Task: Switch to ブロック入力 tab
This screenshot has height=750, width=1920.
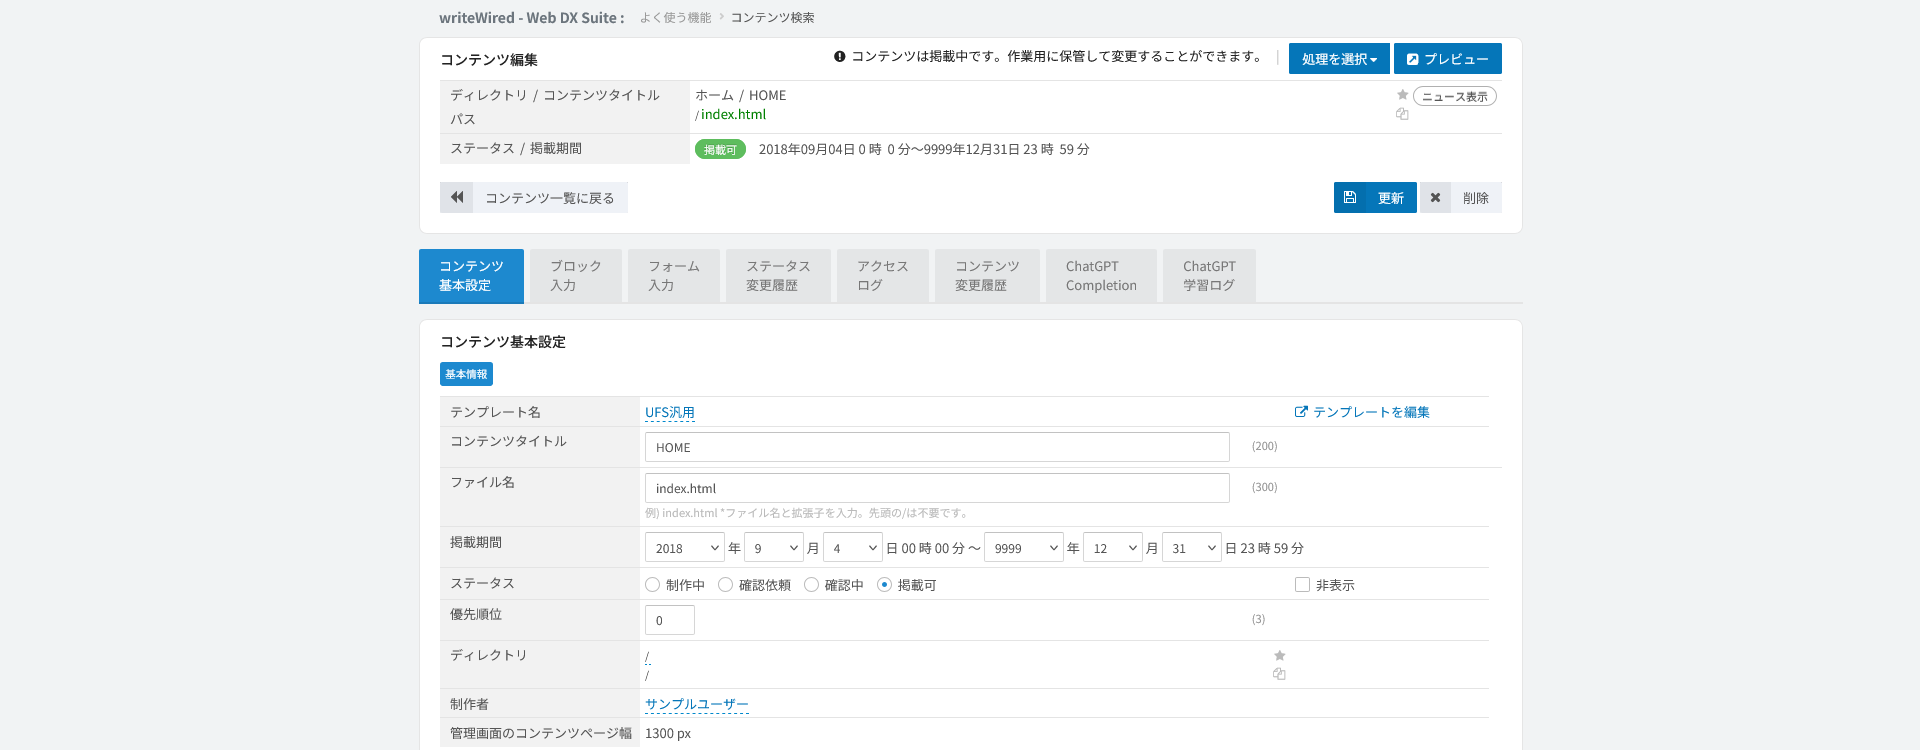Action: (x=576, y=276)
